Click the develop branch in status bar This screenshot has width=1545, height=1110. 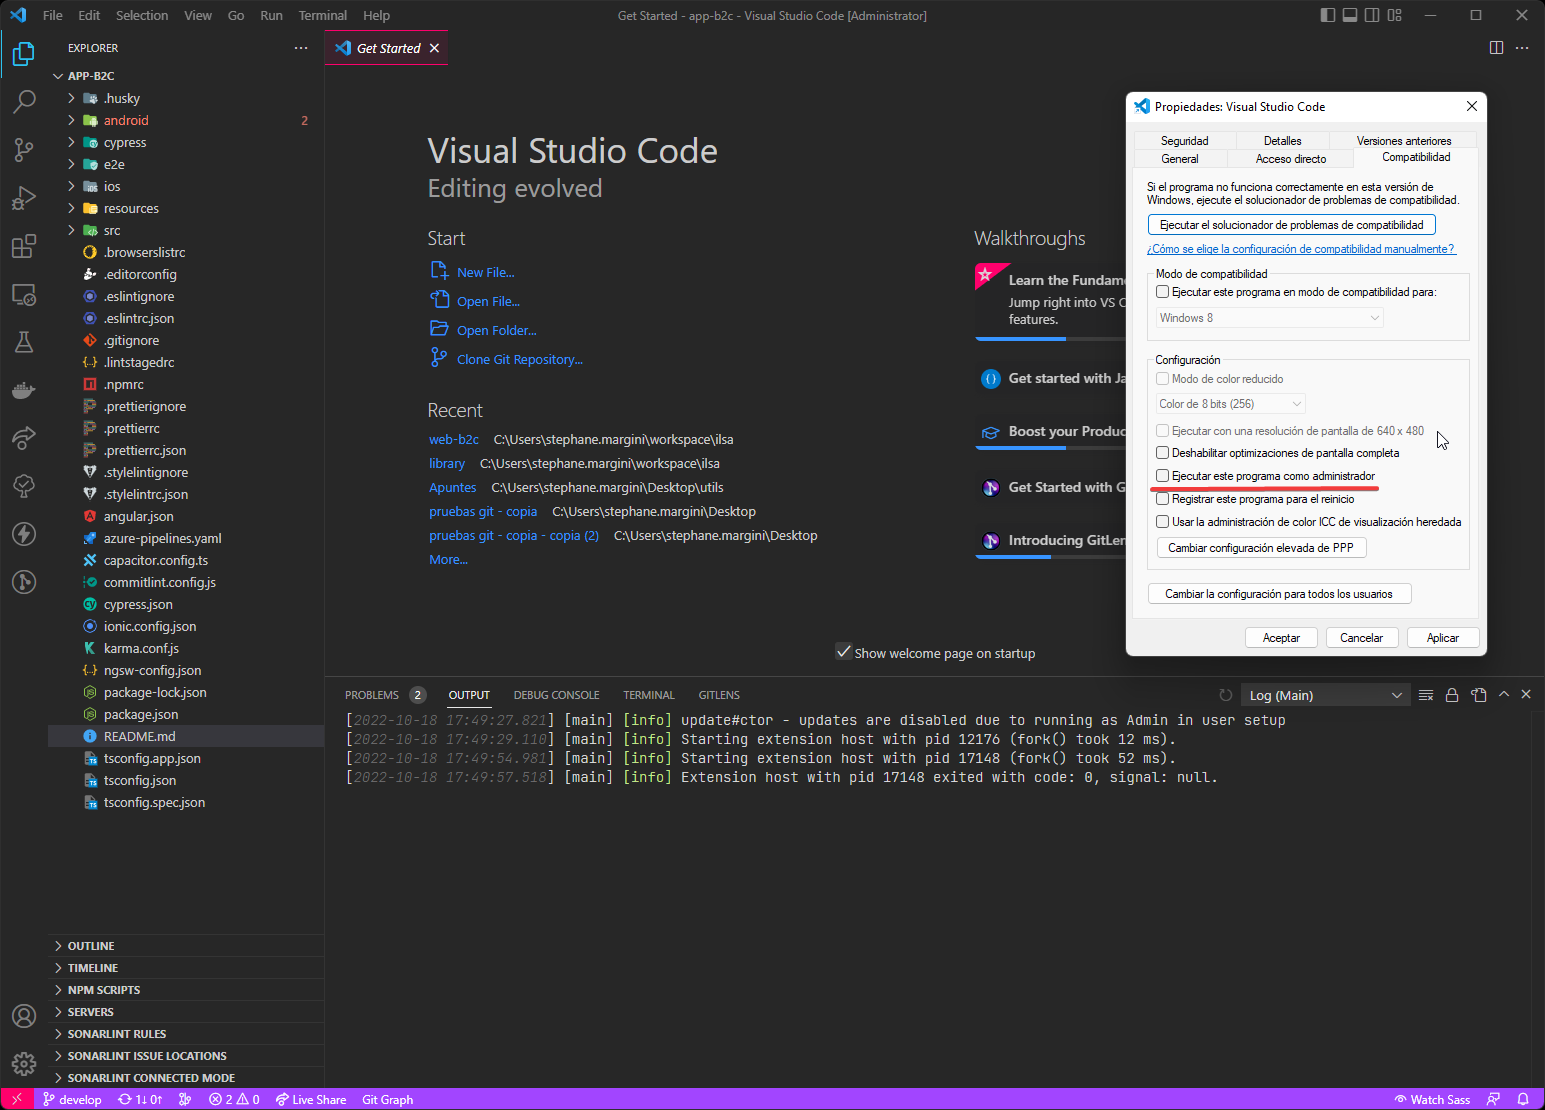point(72,1099)
